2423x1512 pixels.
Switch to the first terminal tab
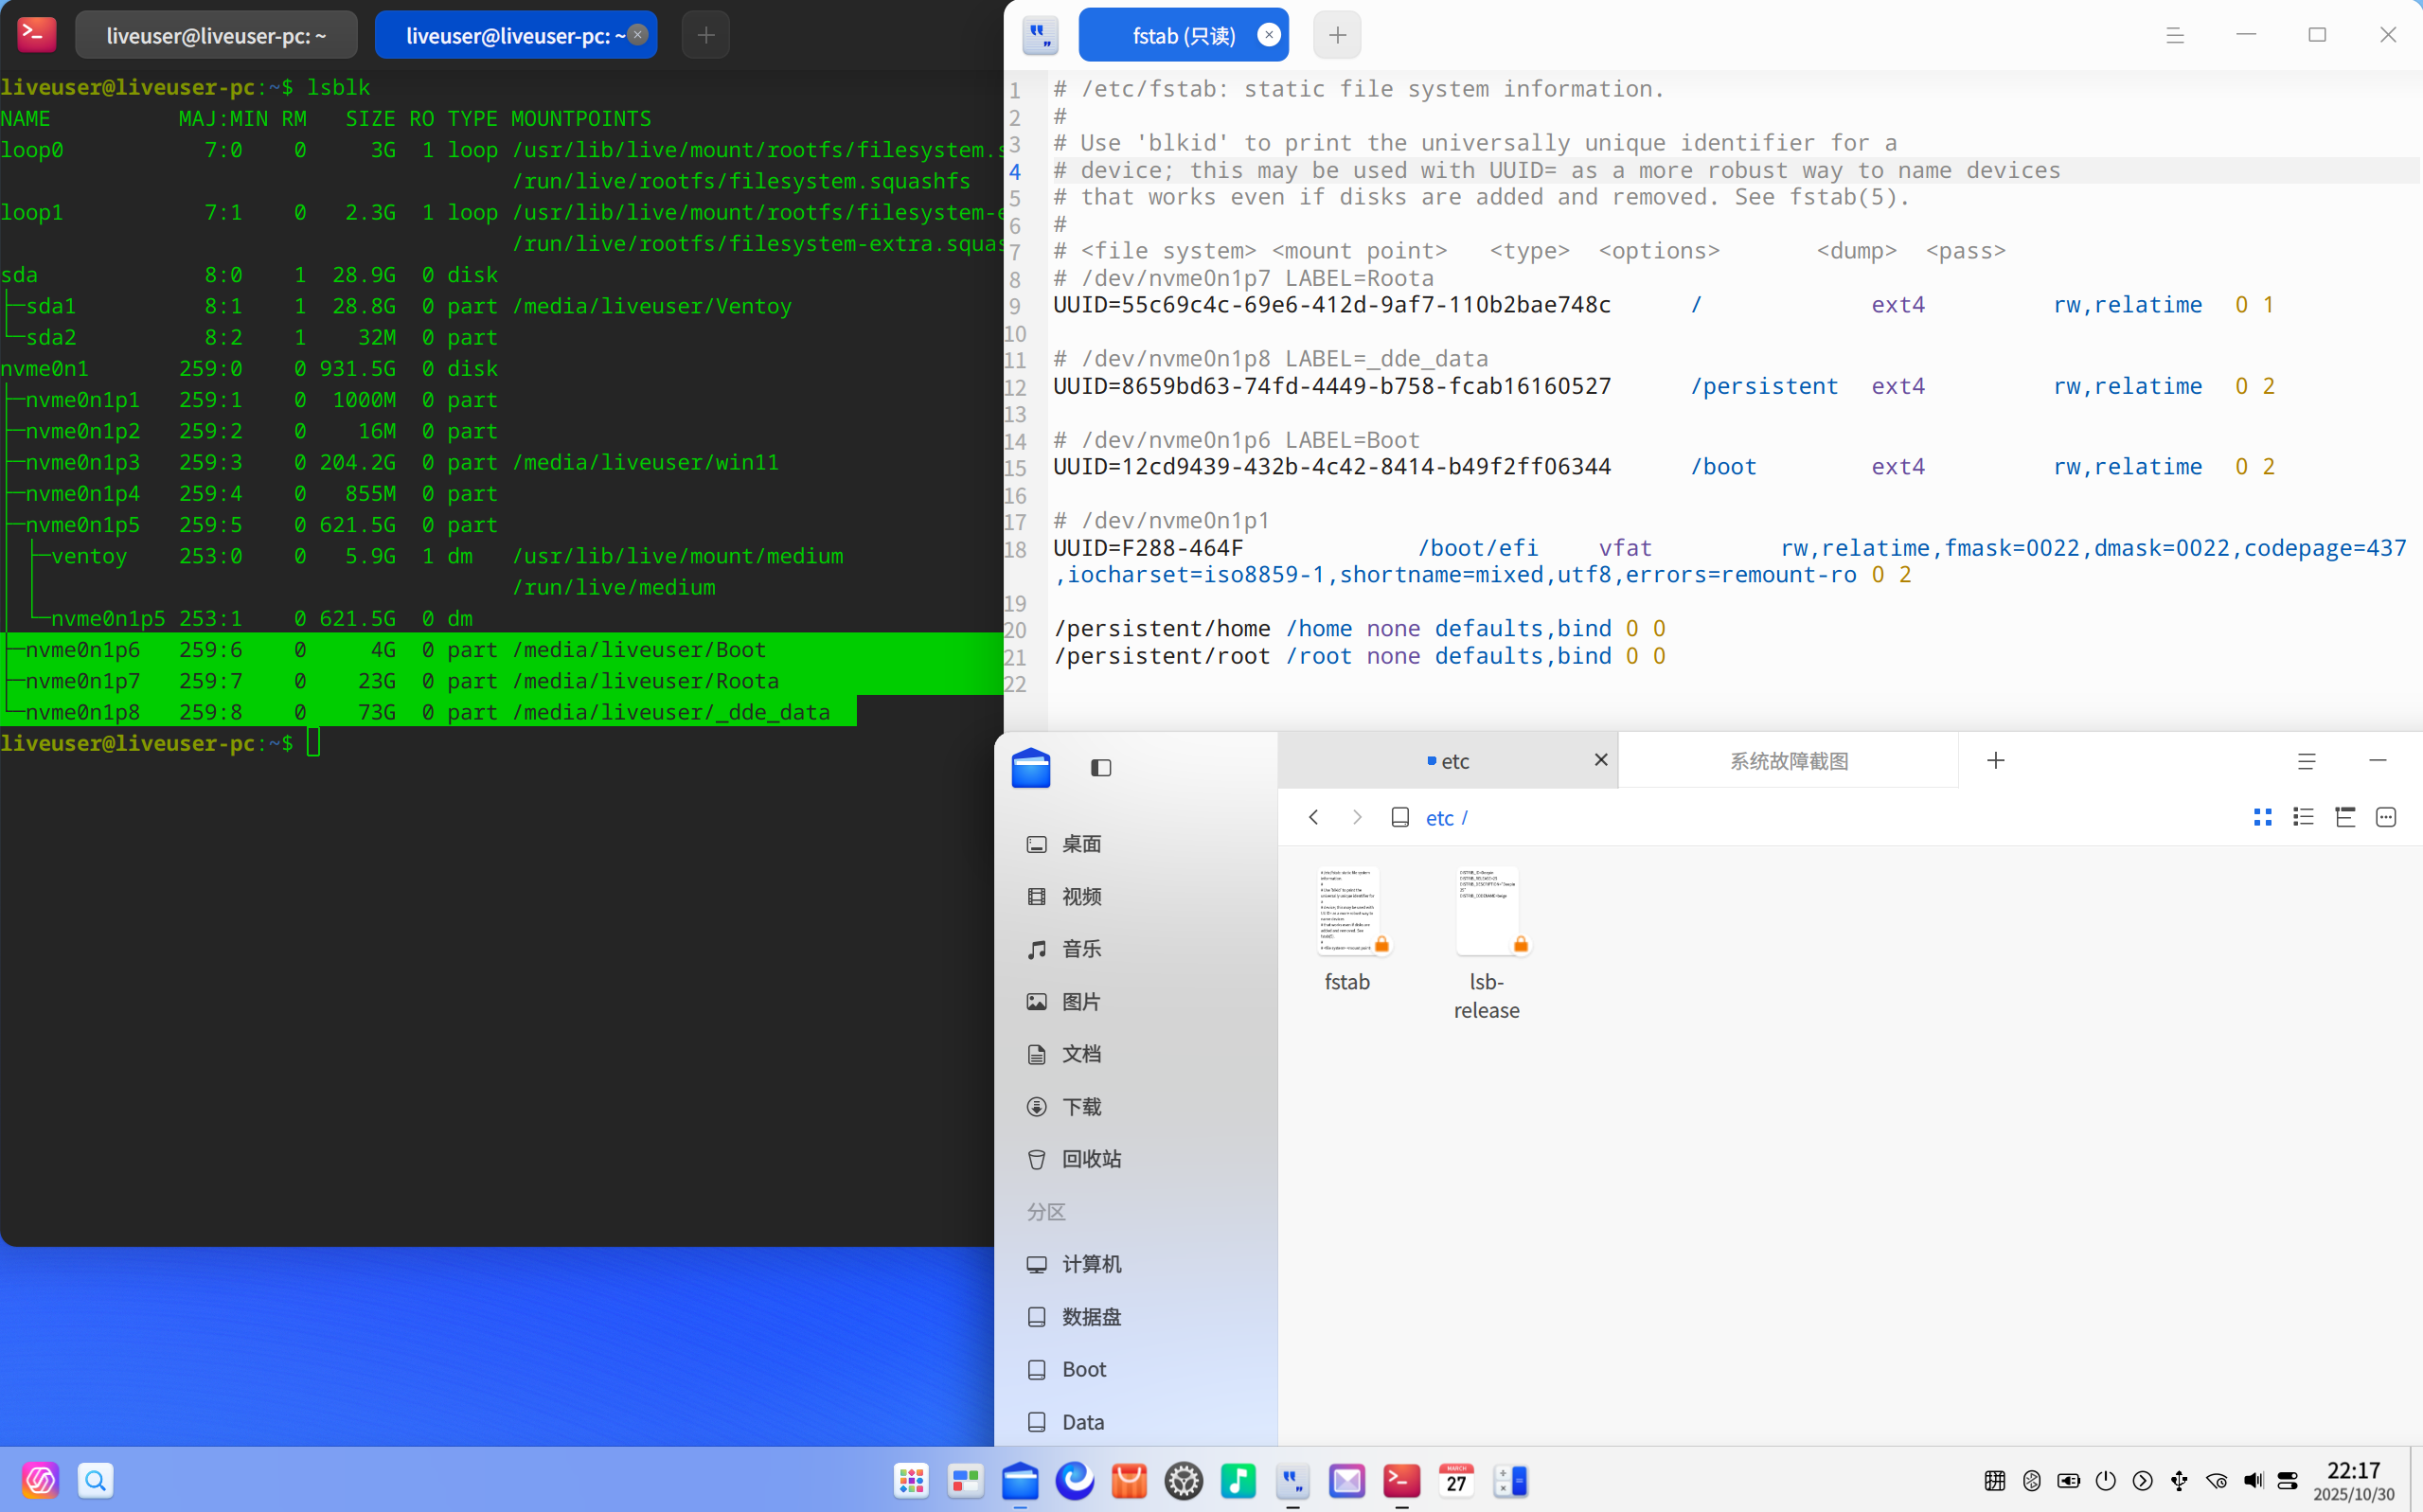[216, 35]
